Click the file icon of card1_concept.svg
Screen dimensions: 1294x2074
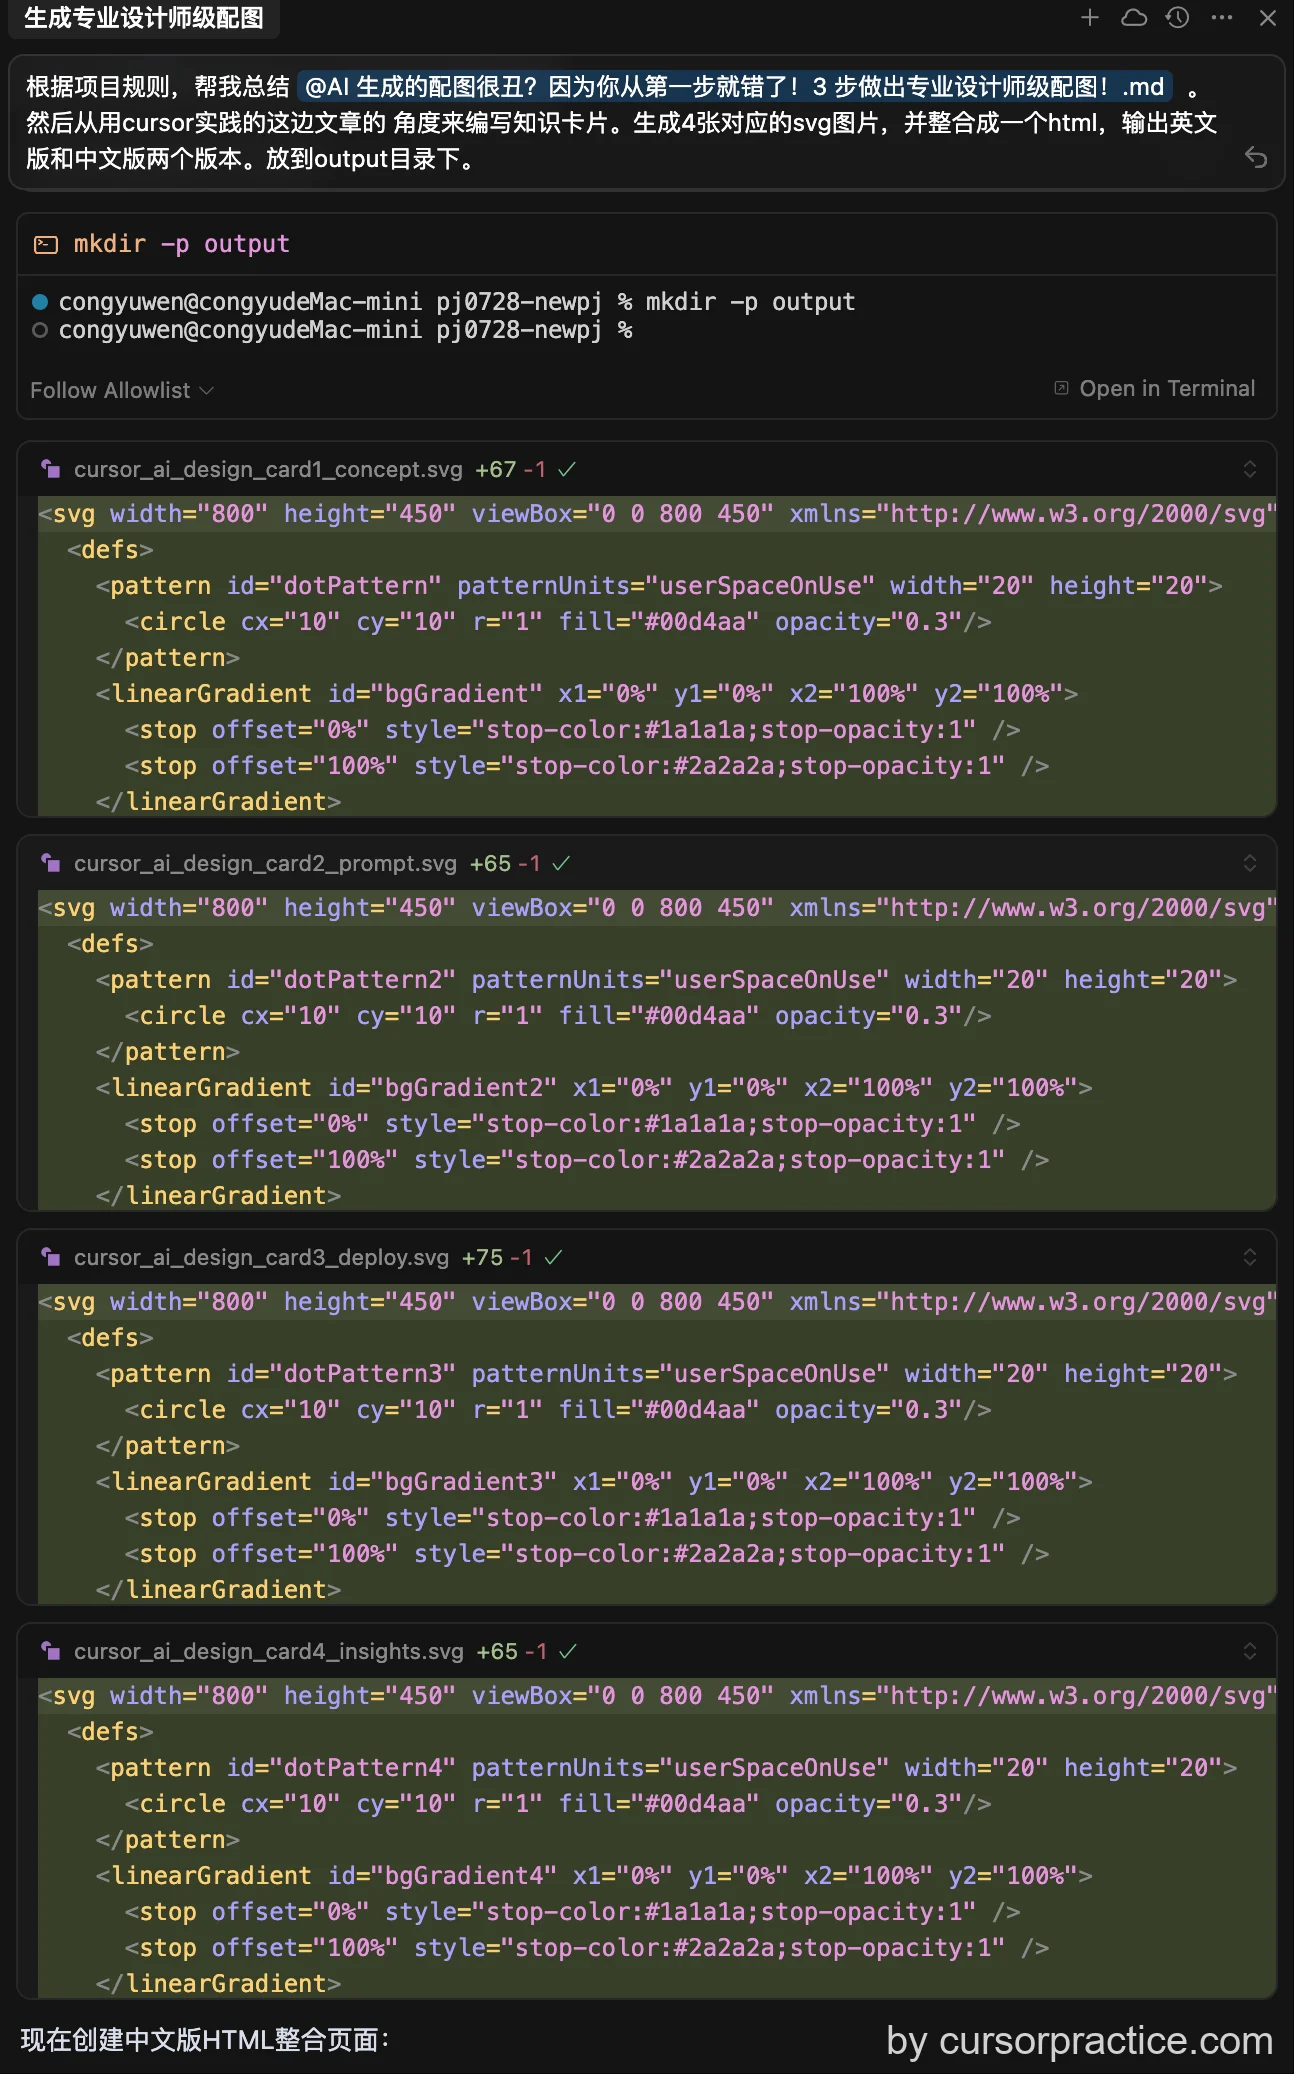(50, 469)
